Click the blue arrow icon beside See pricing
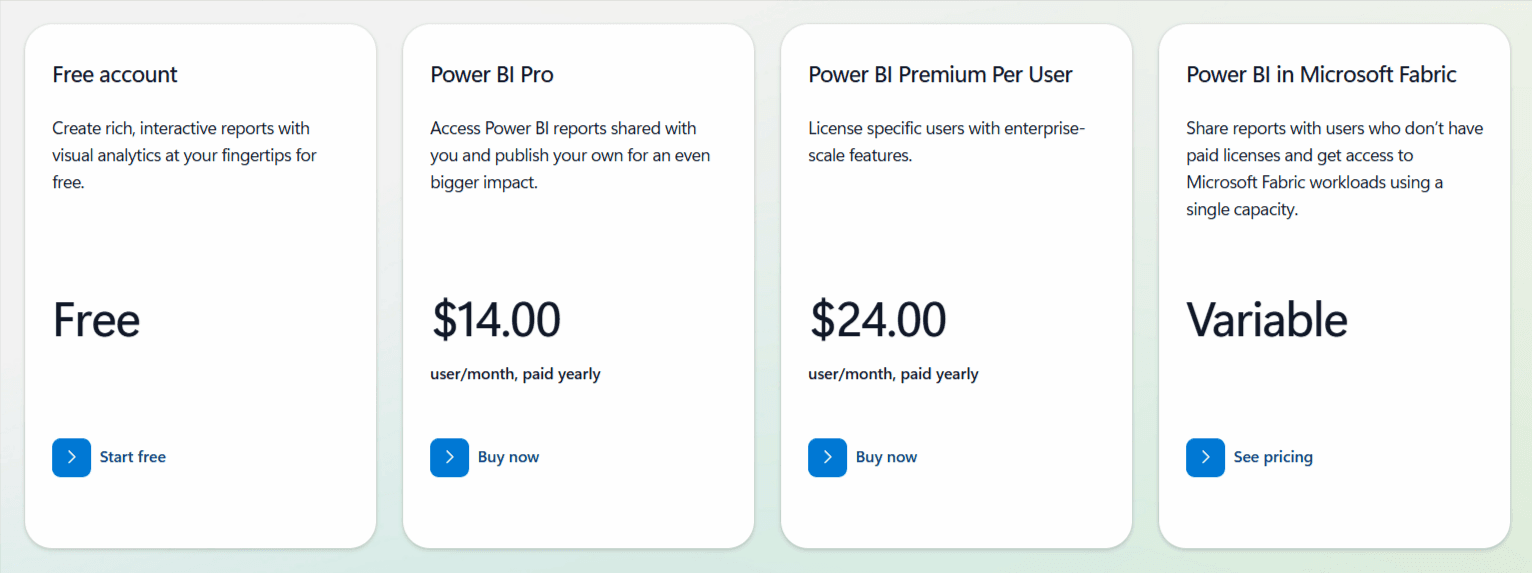This screenshot has height=573, width=1532. [1205, 457]
